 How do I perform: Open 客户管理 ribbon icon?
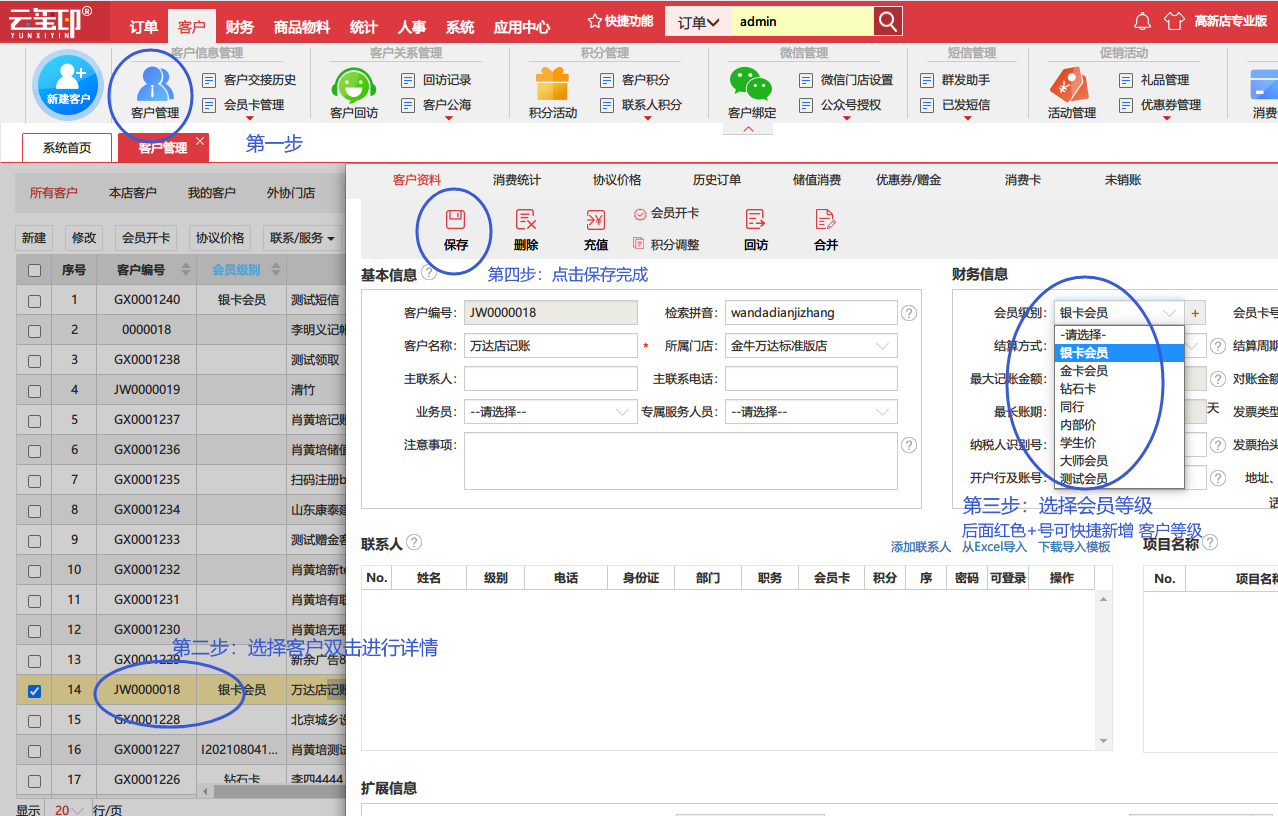(155, 91)
